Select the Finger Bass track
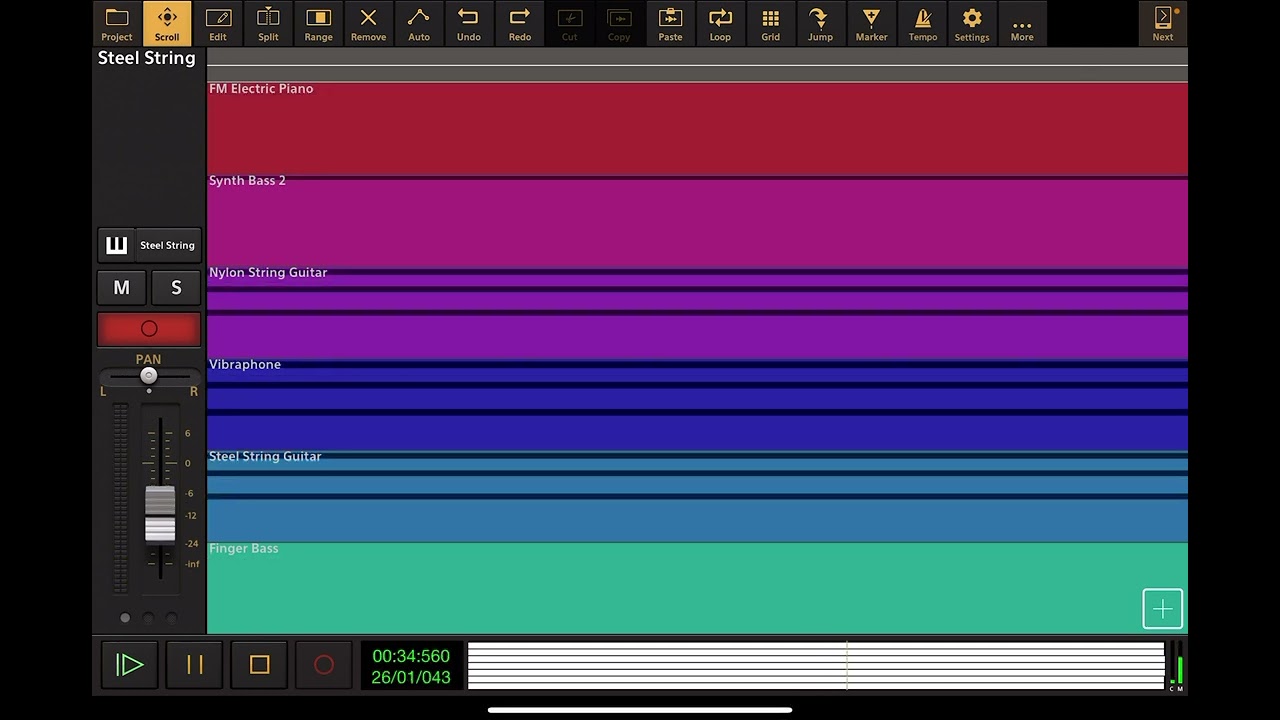 pyautogui.click(x=697, y=588)
